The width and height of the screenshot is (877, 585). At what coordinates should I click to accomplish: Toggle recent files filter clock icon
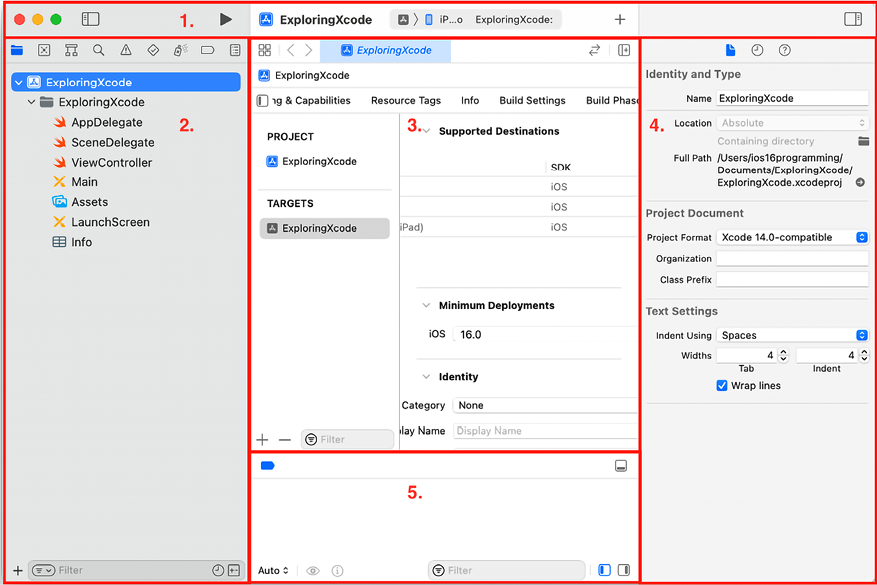[218, 570]
